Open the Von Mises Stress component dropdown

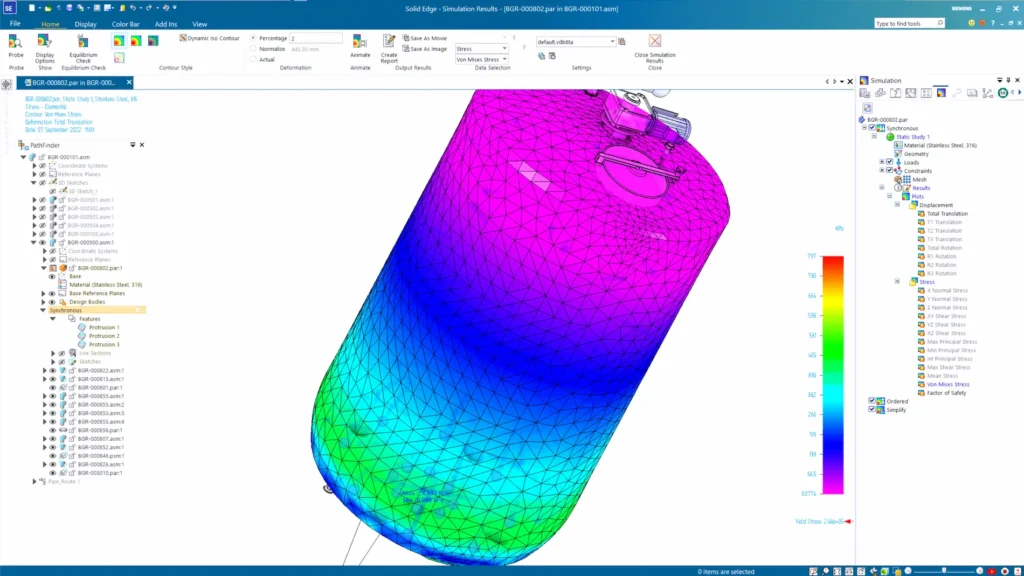pyautogui.click(x=481, y=59)
